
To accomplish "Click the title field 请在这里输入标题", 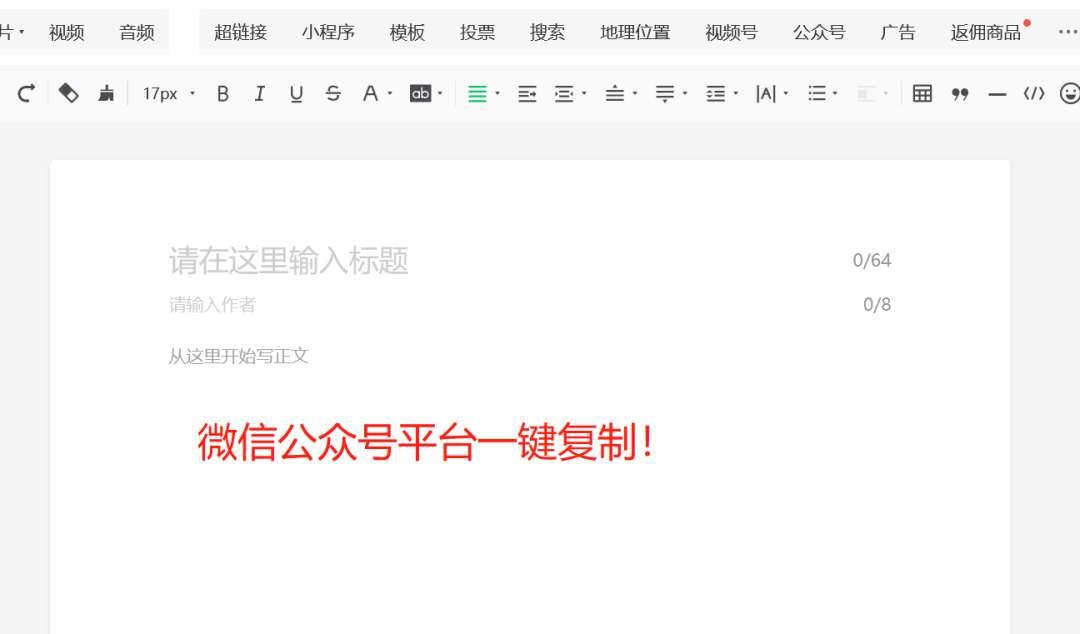I will [289, 261].
